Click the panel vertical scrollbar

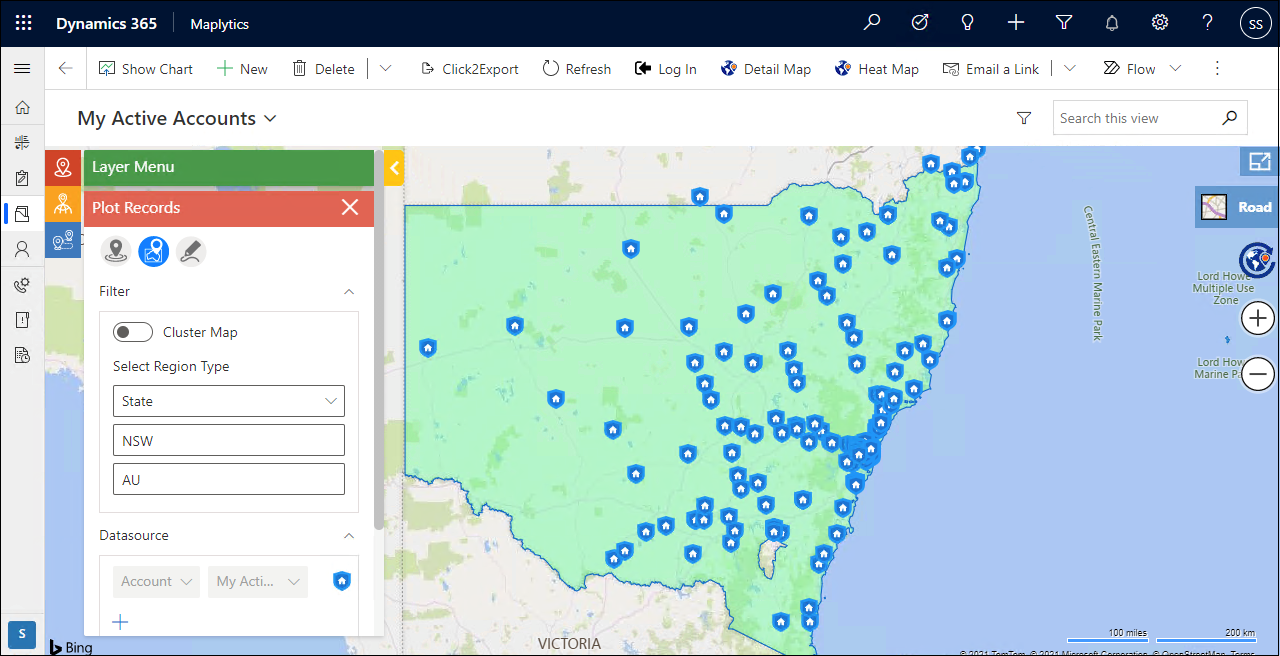point(378,340)
